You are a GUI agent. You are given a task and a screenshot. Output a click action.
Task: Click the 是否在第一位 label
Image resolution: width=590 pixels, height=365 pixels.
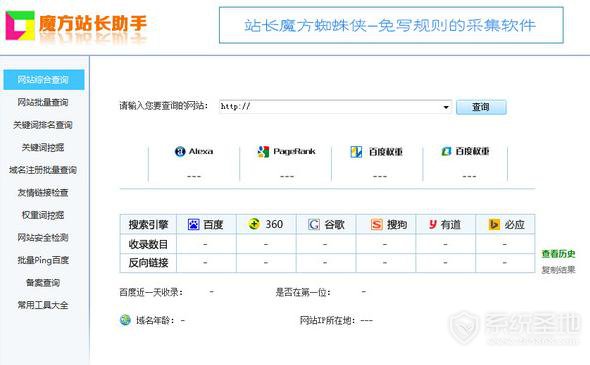(x=303, y=292)
